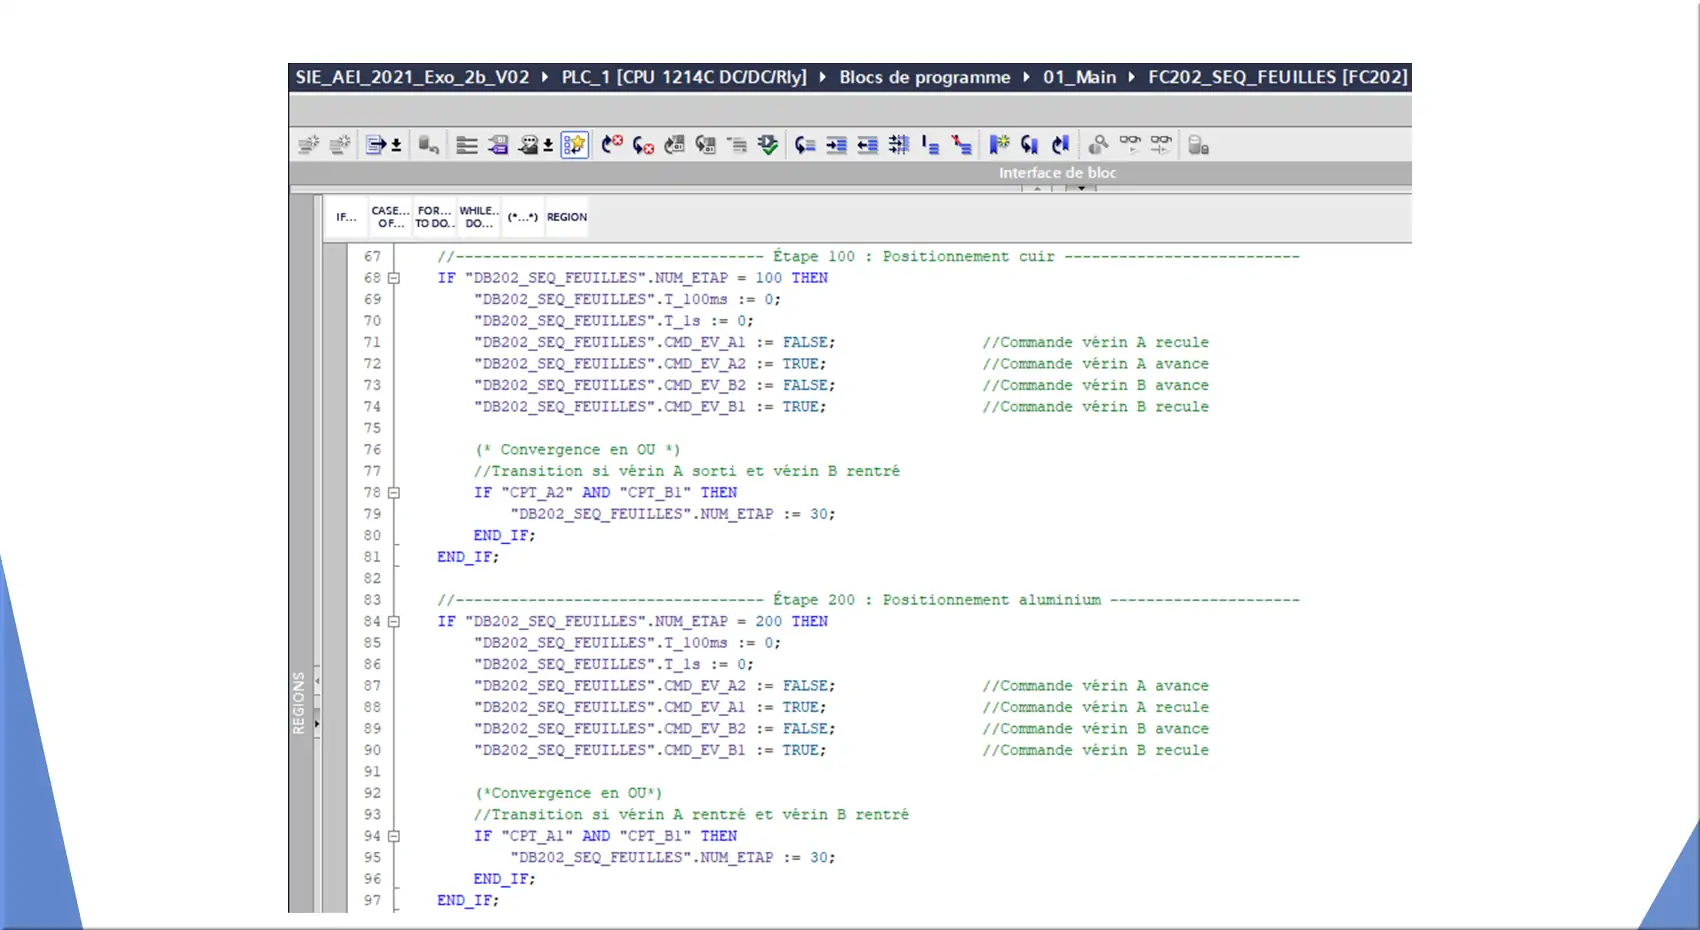
Task: Open the REGIONS side panel tab
Action: click(x=298, y=703)
